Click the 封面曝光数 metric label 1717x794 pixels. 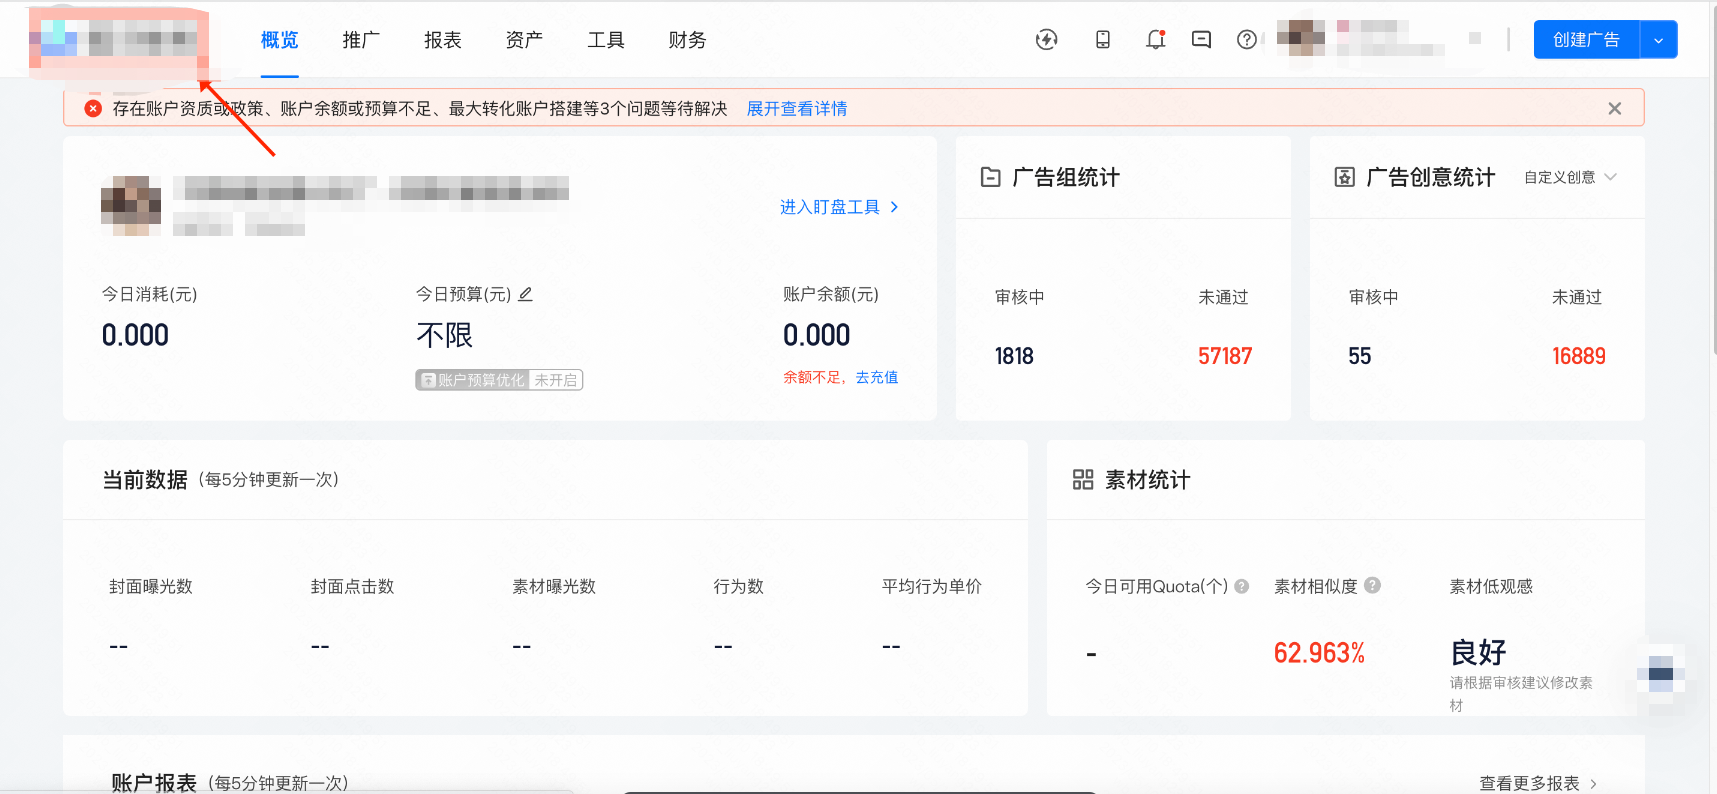tap(150, 586)
